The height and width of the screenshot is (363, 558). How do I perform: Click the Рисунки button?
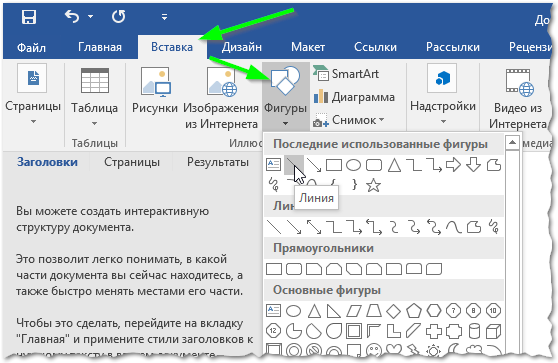click(x=155, y=89)
